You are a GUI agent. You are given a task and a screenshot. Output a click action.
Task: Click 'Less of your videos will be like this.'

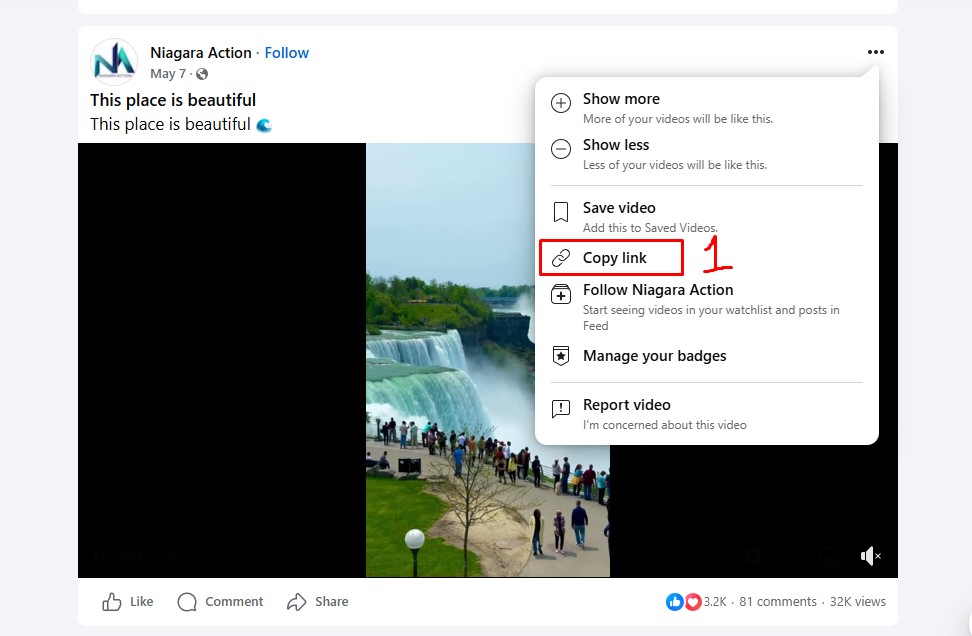coord(674,165)
